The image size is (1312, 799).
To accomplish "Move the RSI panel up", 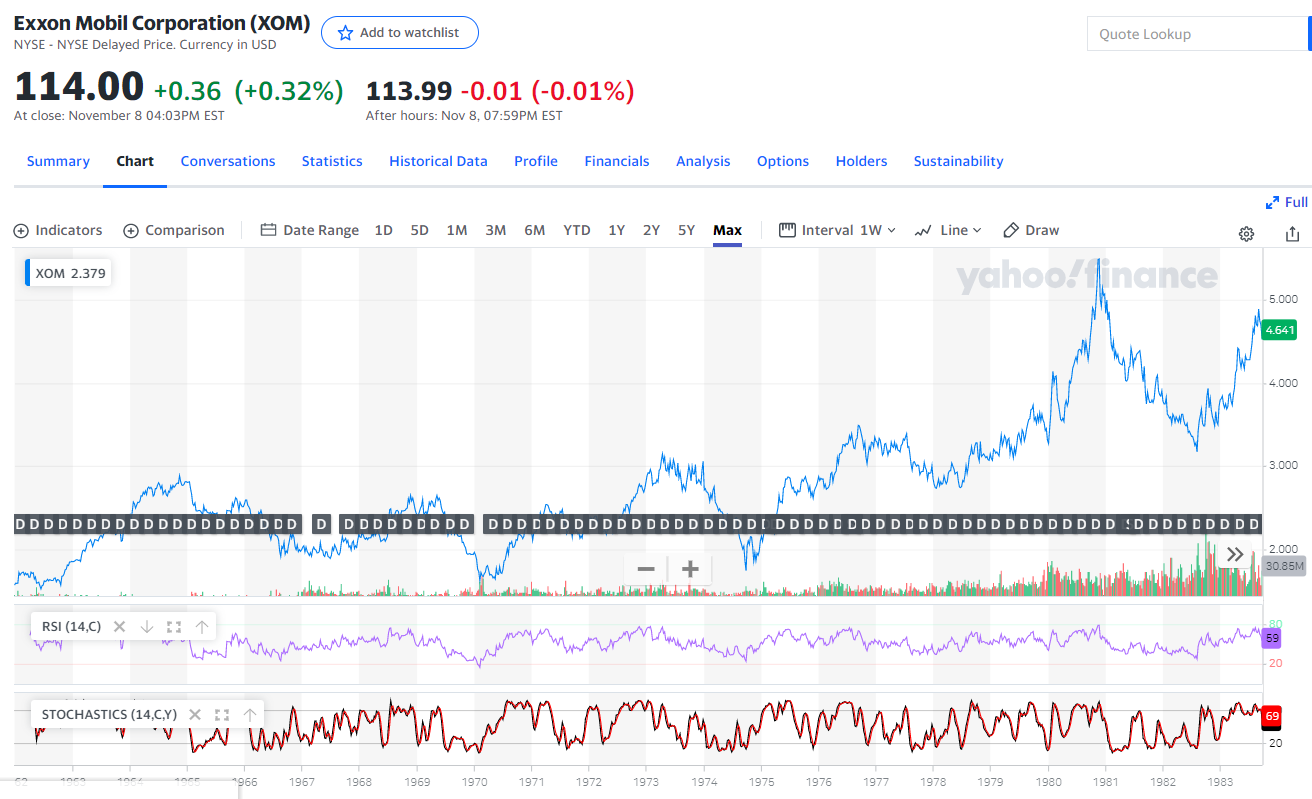I will pyautogui.click(x=202, y=627).
